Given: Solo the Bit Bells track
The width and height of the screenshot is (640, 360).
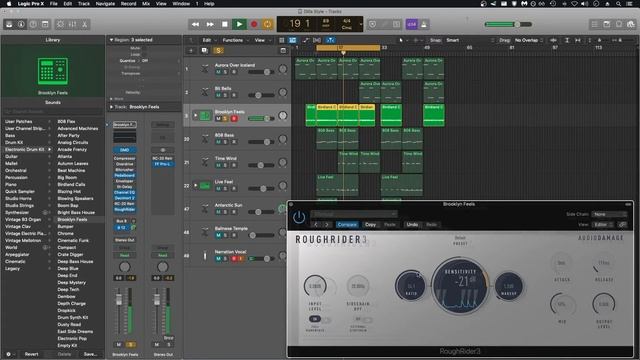Looking at the screenshot, I should (x=226, y=96).
